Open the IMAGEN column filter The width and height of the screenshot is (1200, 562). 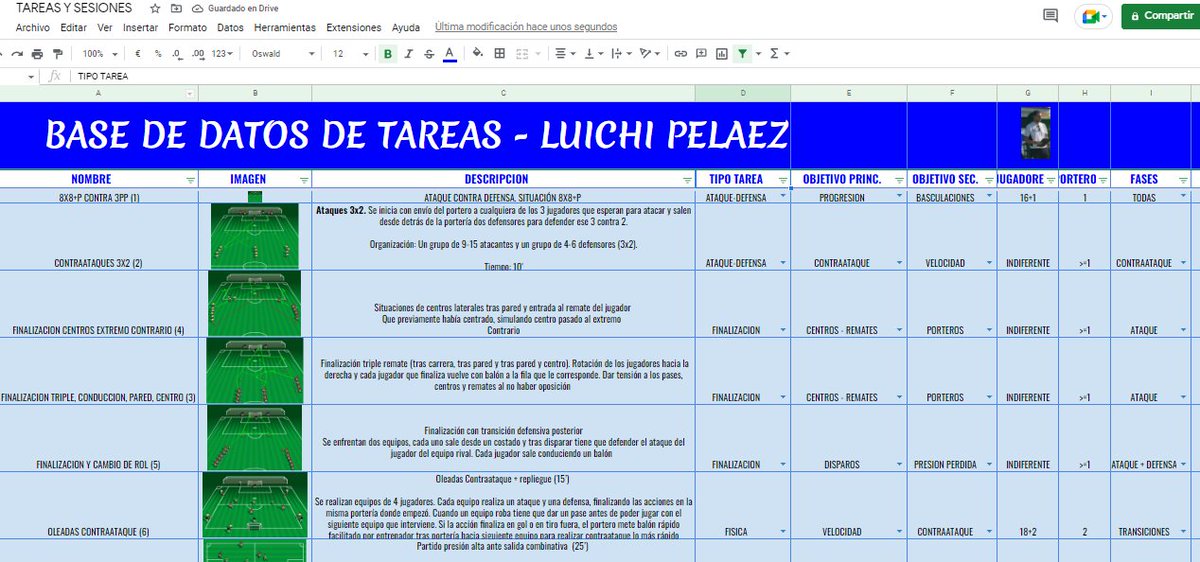click(304, 180)
